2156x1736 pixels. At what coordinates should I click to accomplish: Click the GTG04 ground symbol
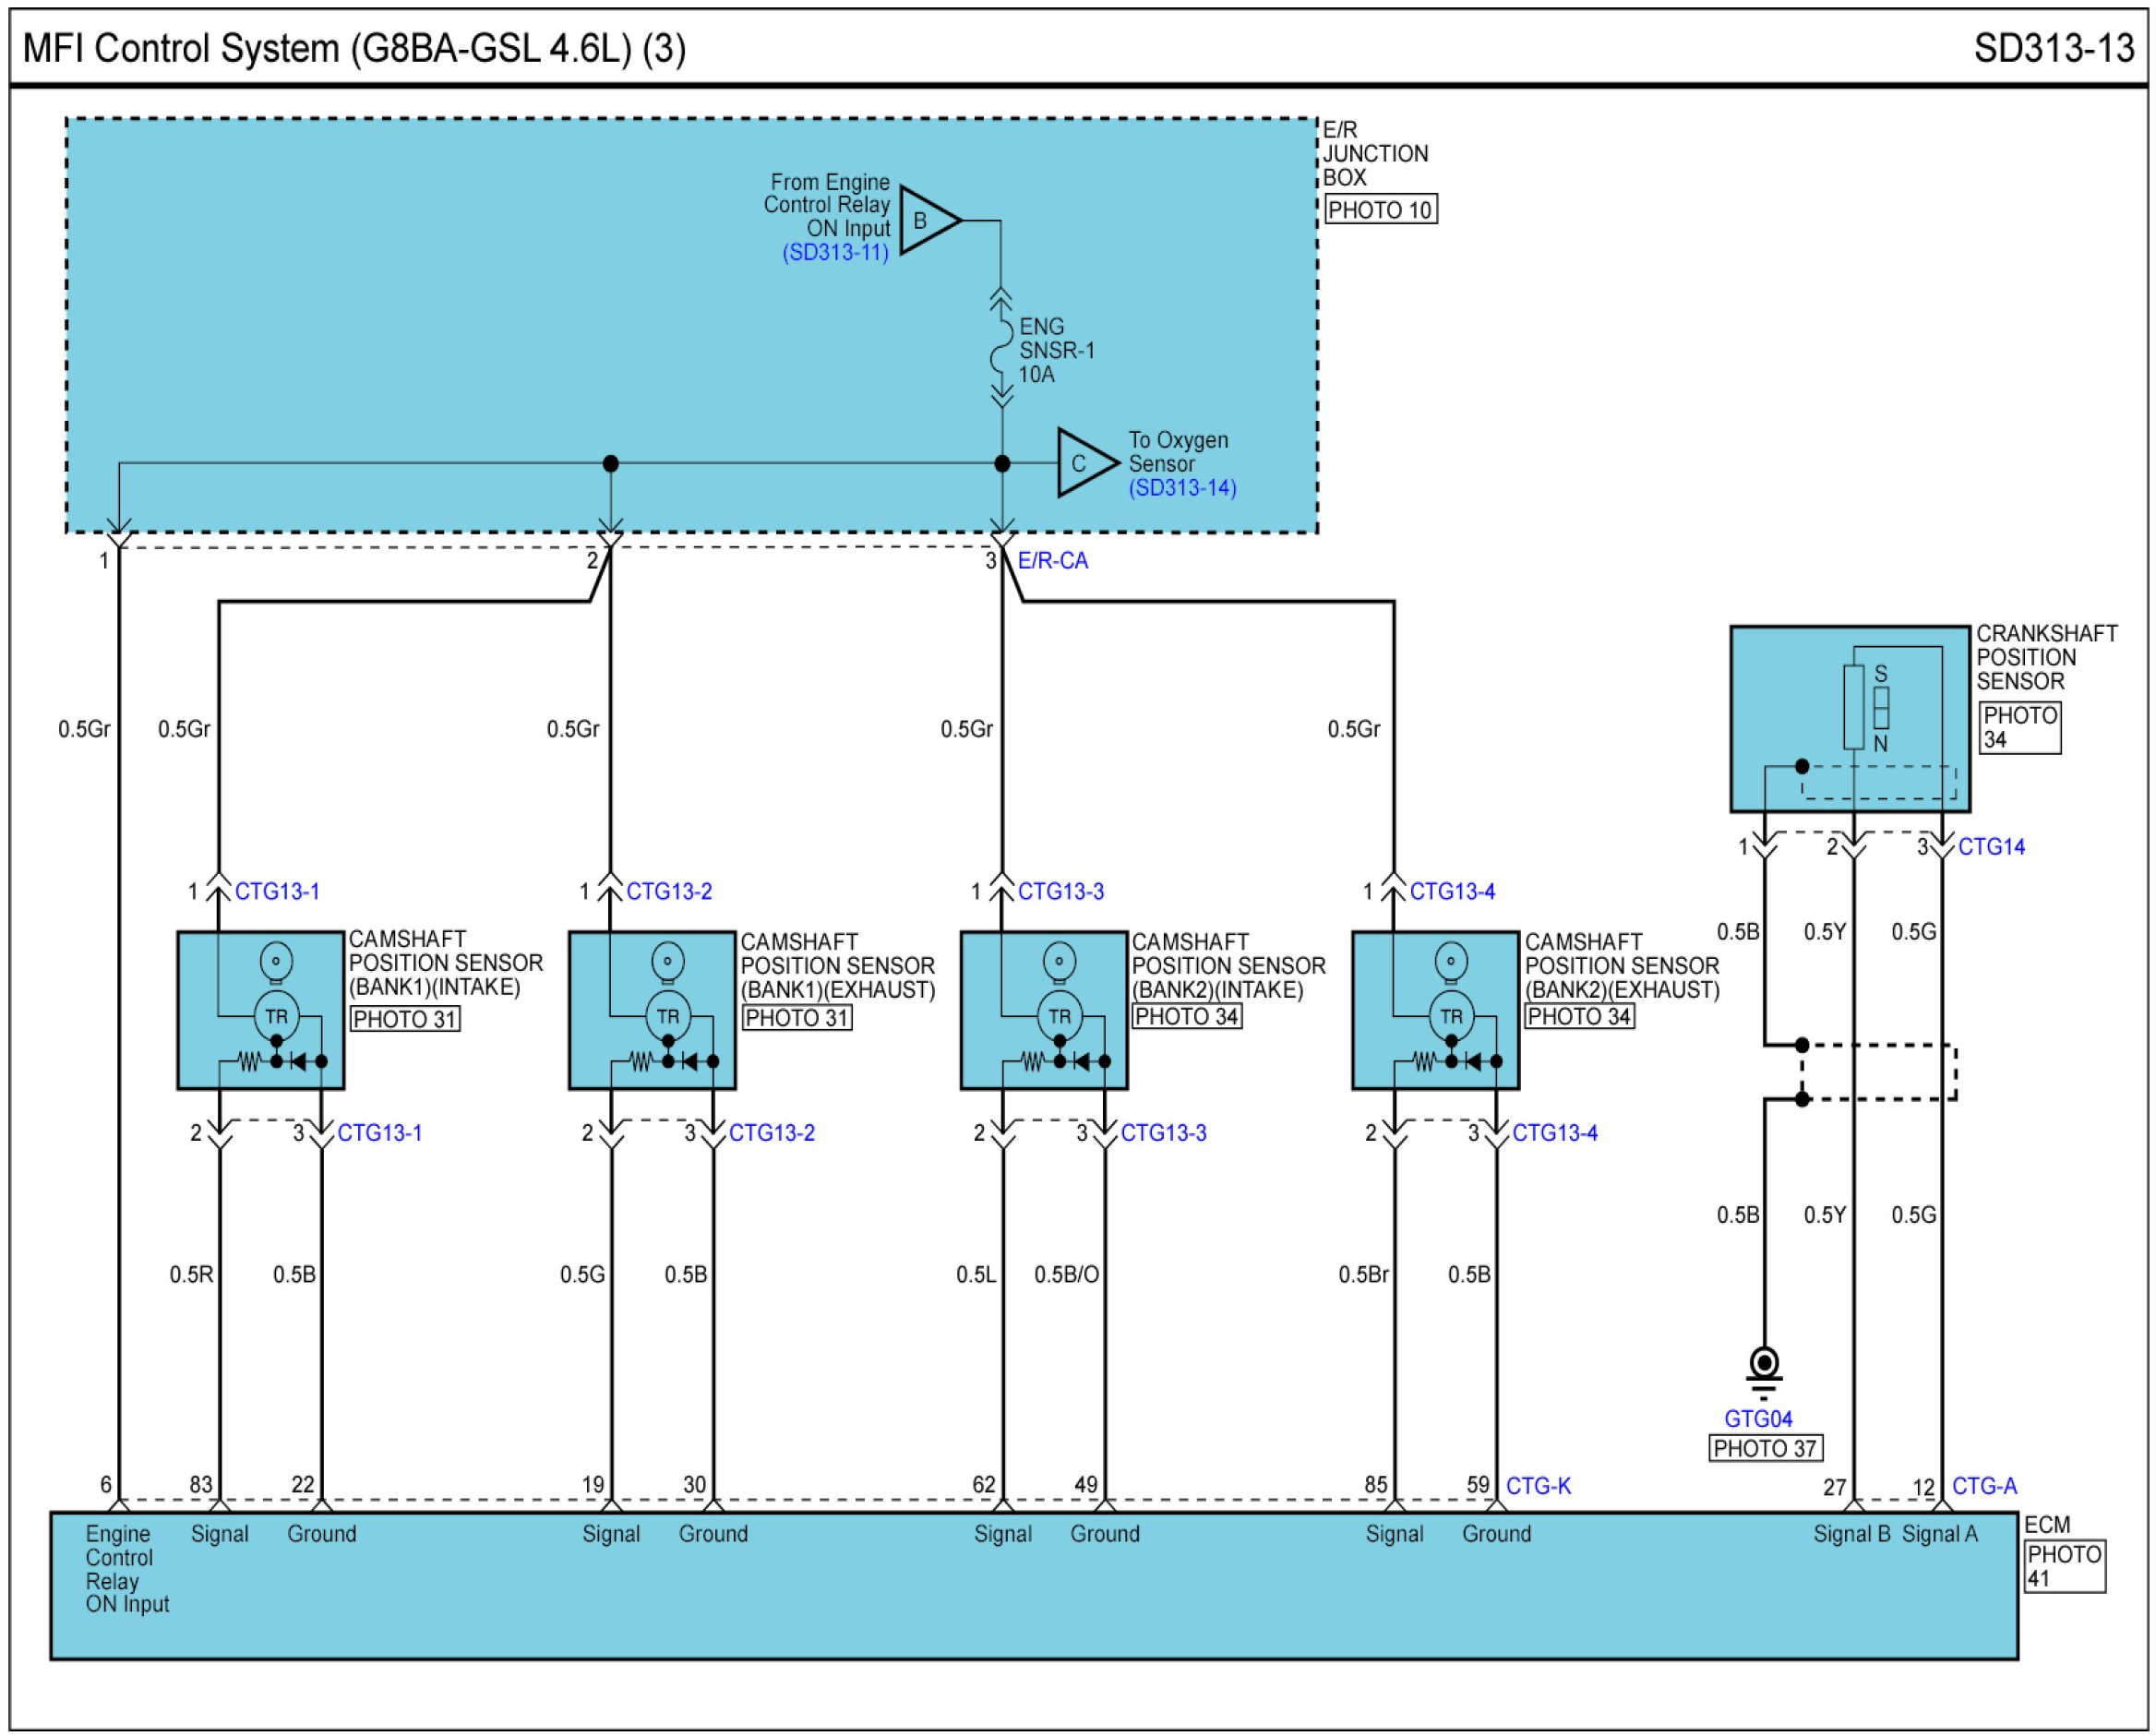click(x=1764, y=1367)
